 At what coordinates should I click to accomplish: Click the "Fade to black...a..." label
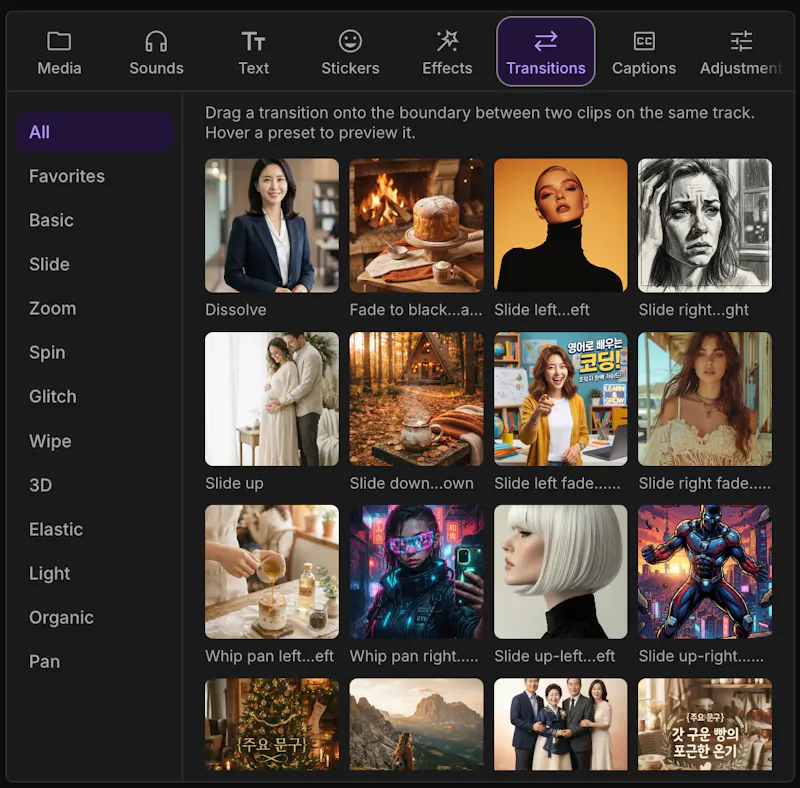[x=416, y=310]
